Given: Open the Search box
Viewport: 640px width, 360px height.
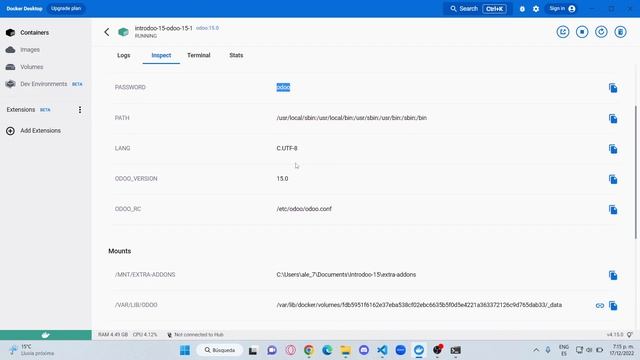Looking at the screenshot, I should [477, 9].
